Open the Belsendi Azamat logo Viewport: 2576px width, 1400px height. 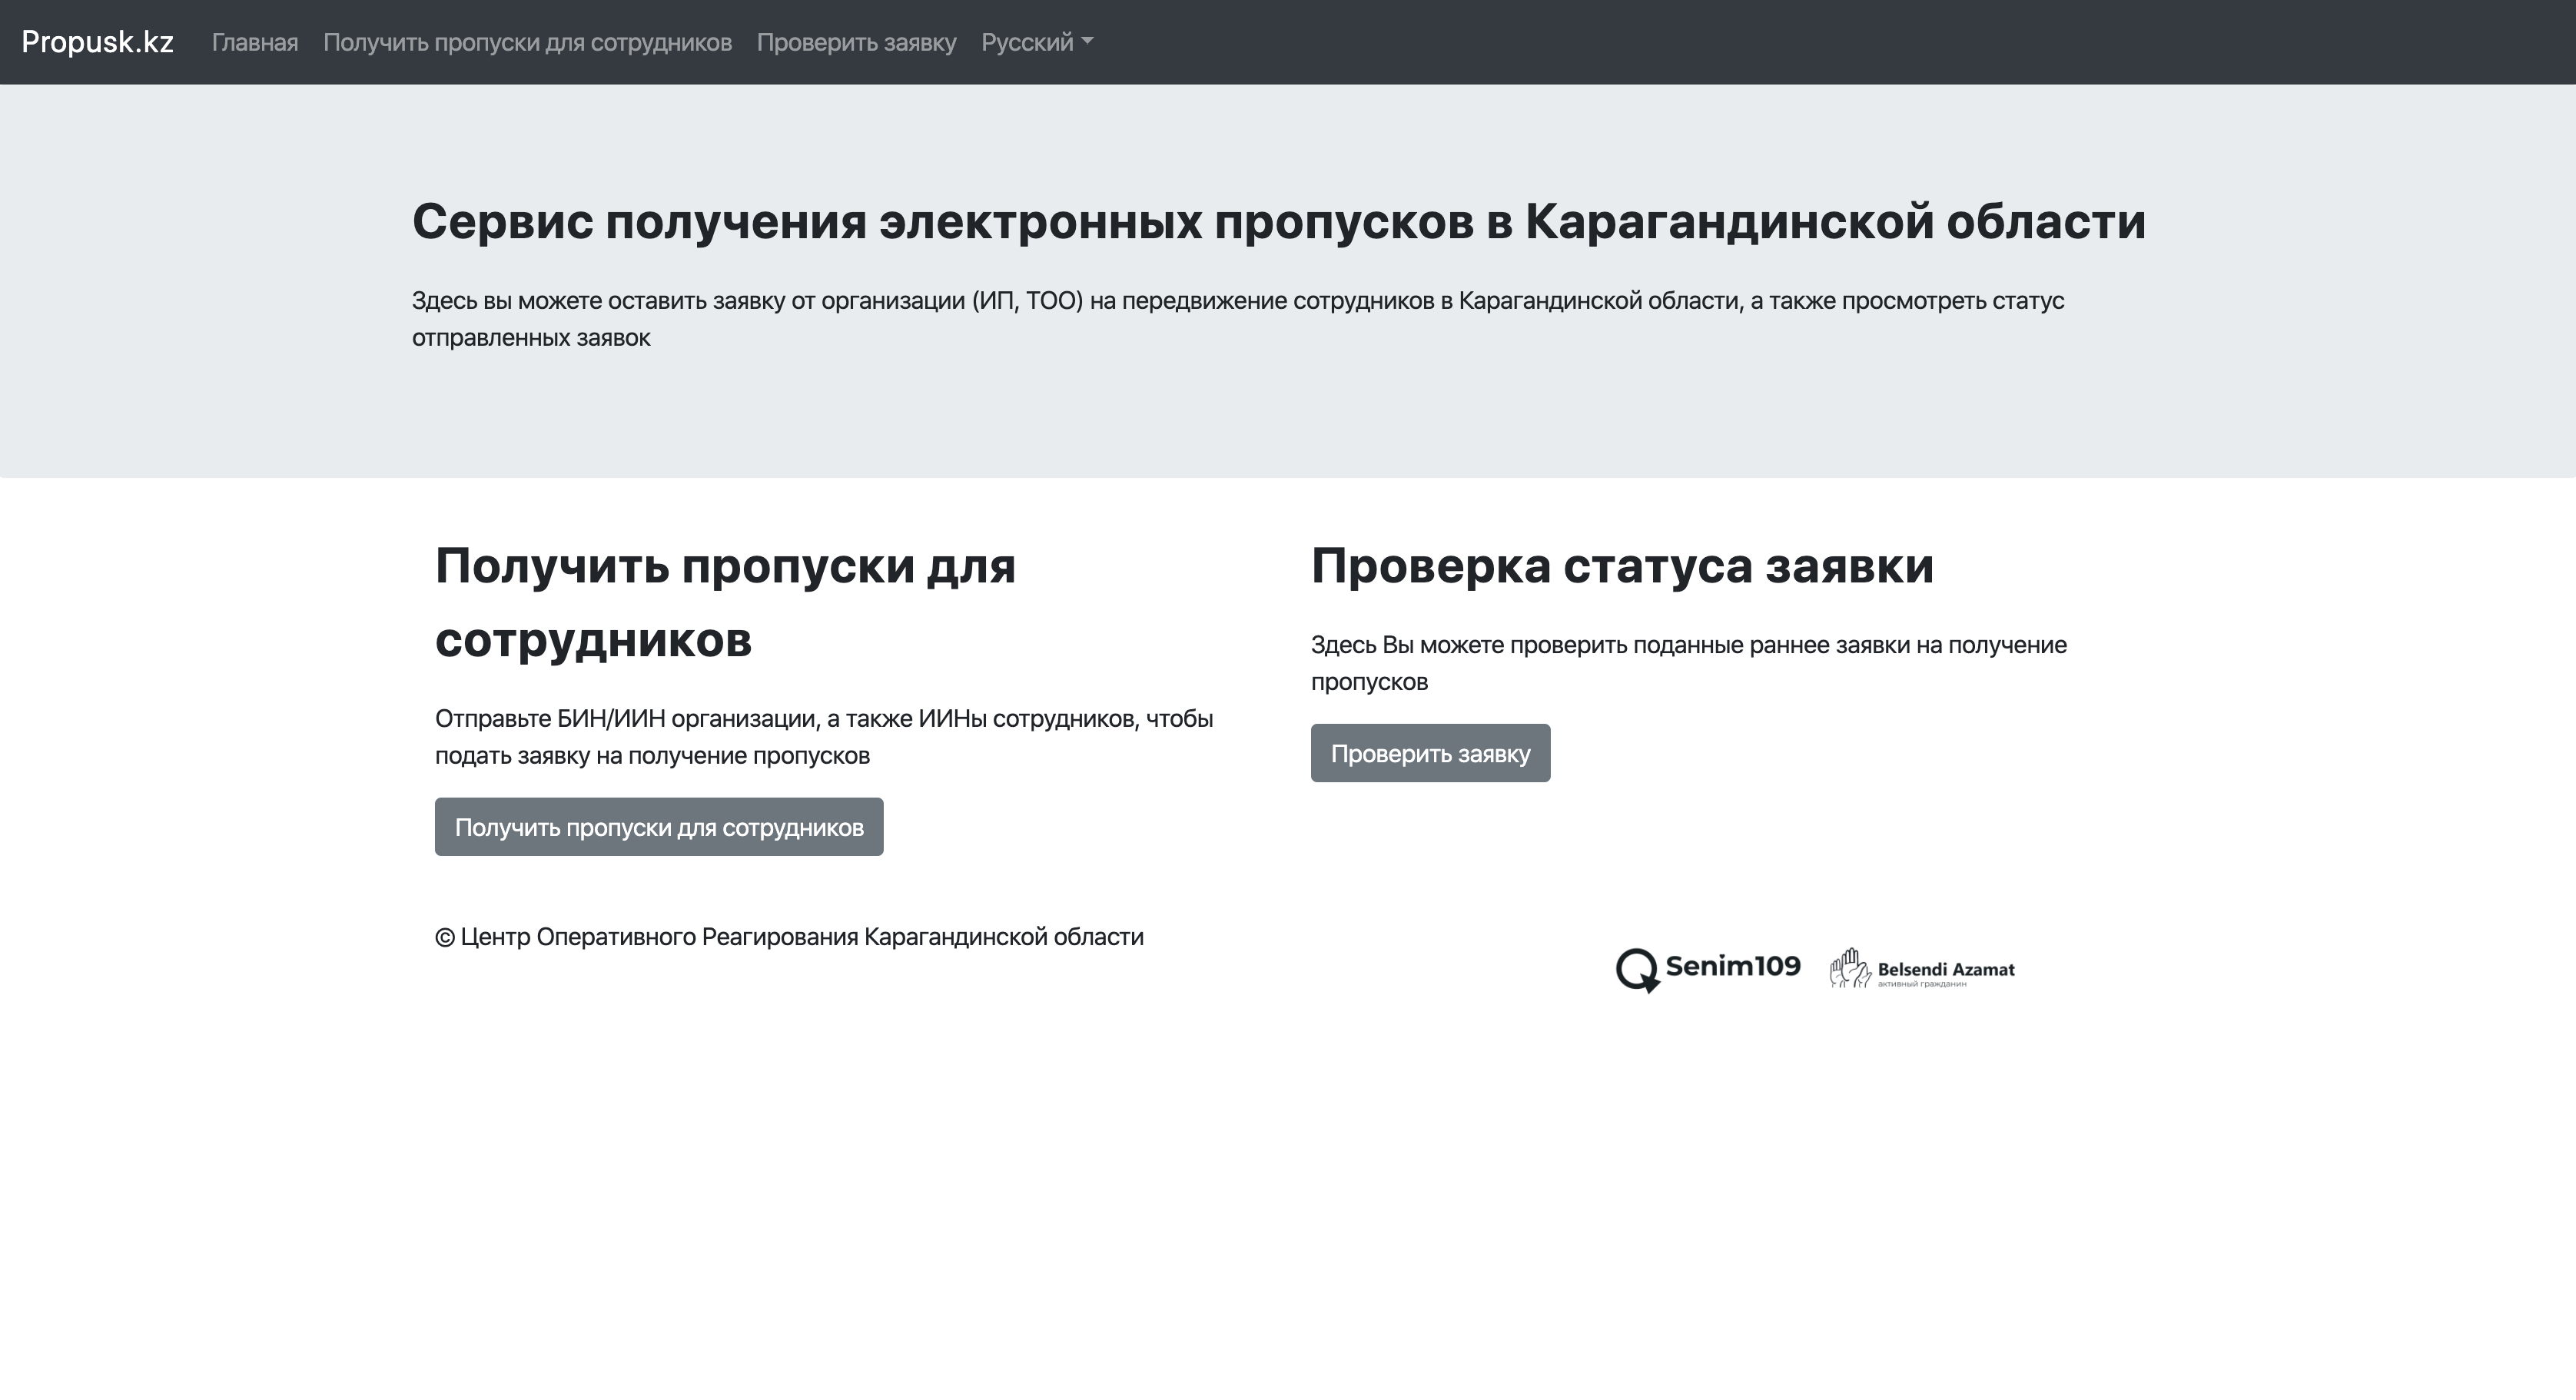[x=1922, y=969]
